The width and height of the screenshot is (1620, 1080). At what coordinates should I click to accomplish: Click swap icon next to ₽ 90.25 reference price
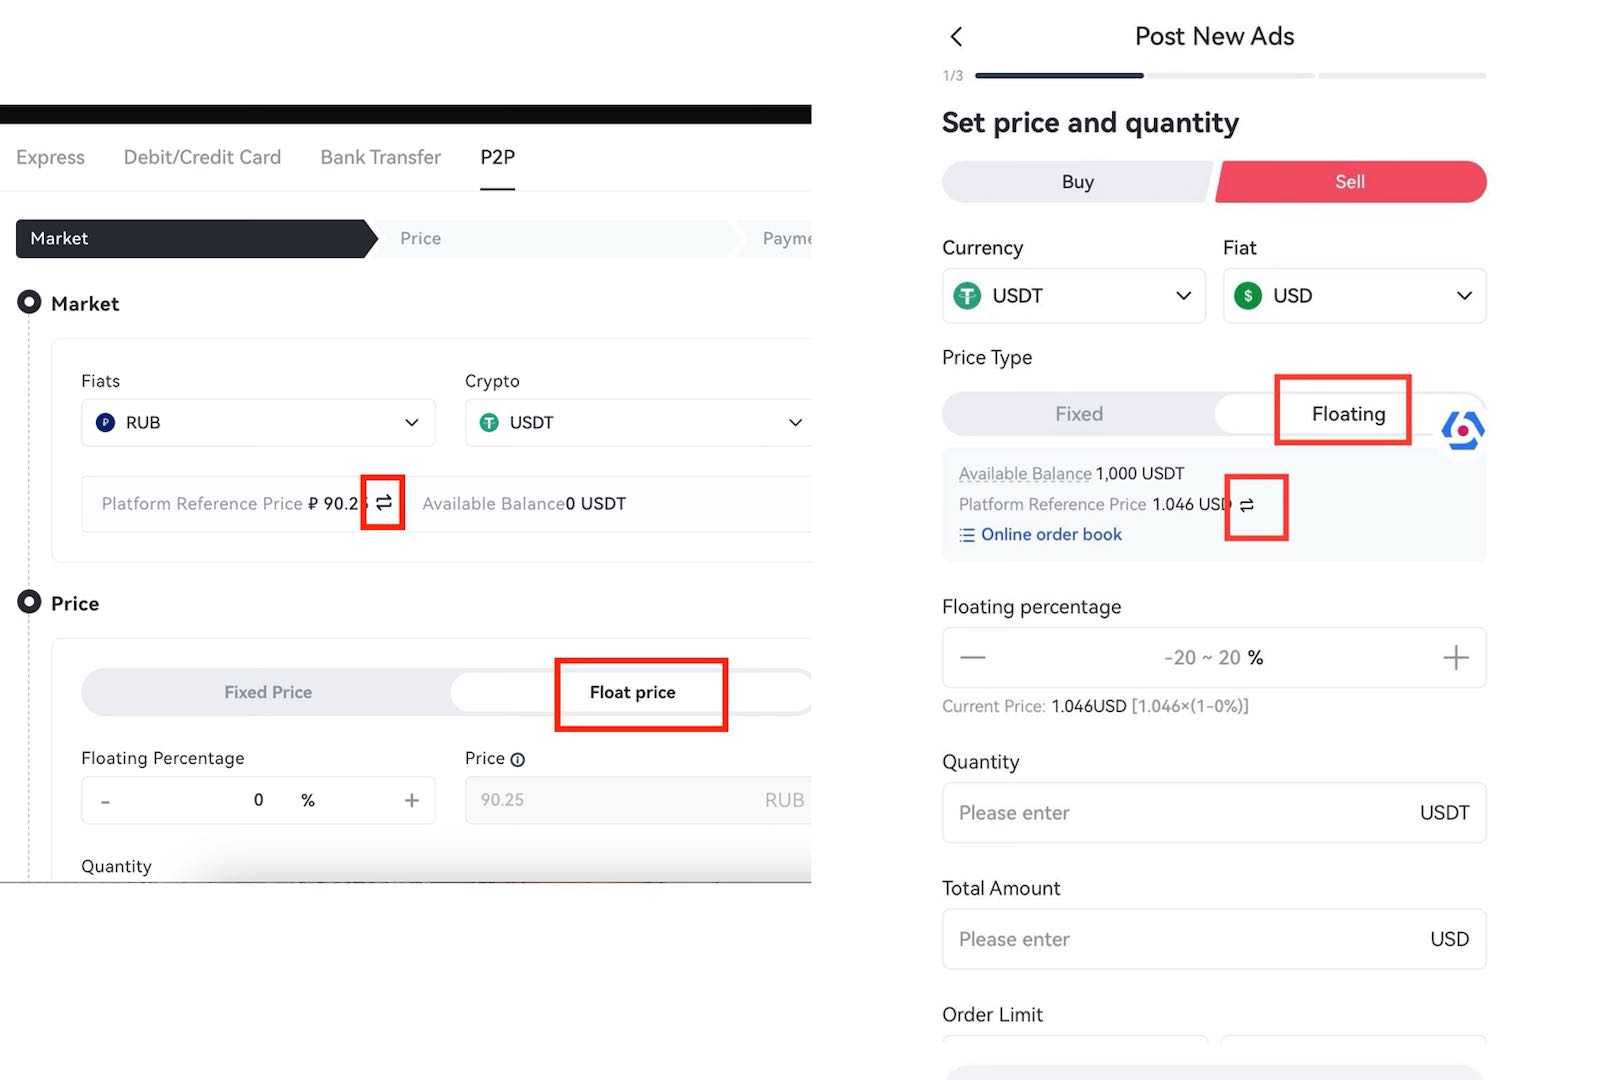point(384,502)
